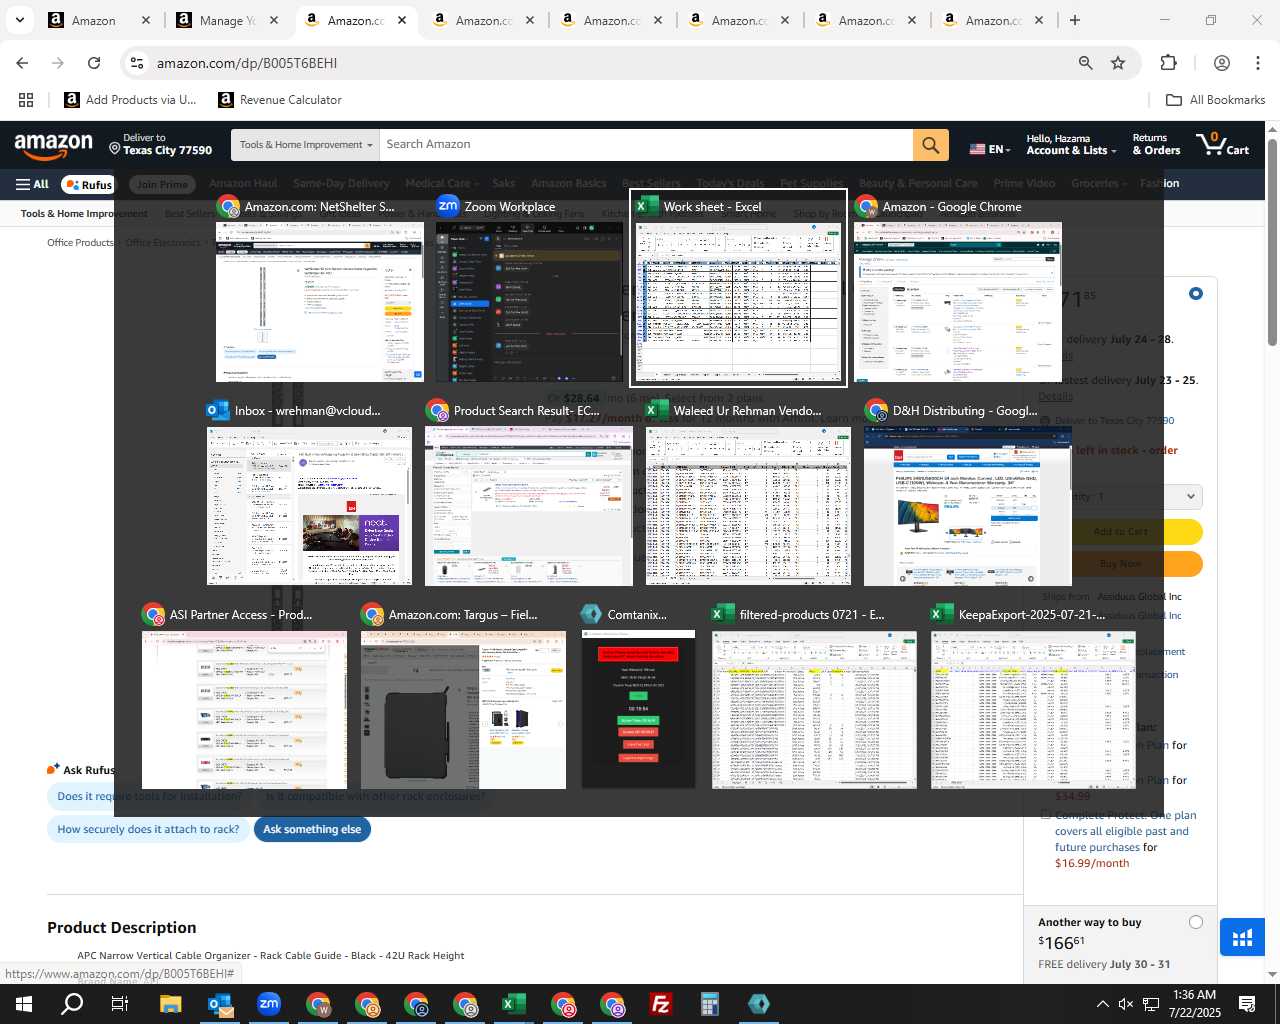The image size is (1280, 1024).
Task: Reload the page
Action: click(94, 63)
